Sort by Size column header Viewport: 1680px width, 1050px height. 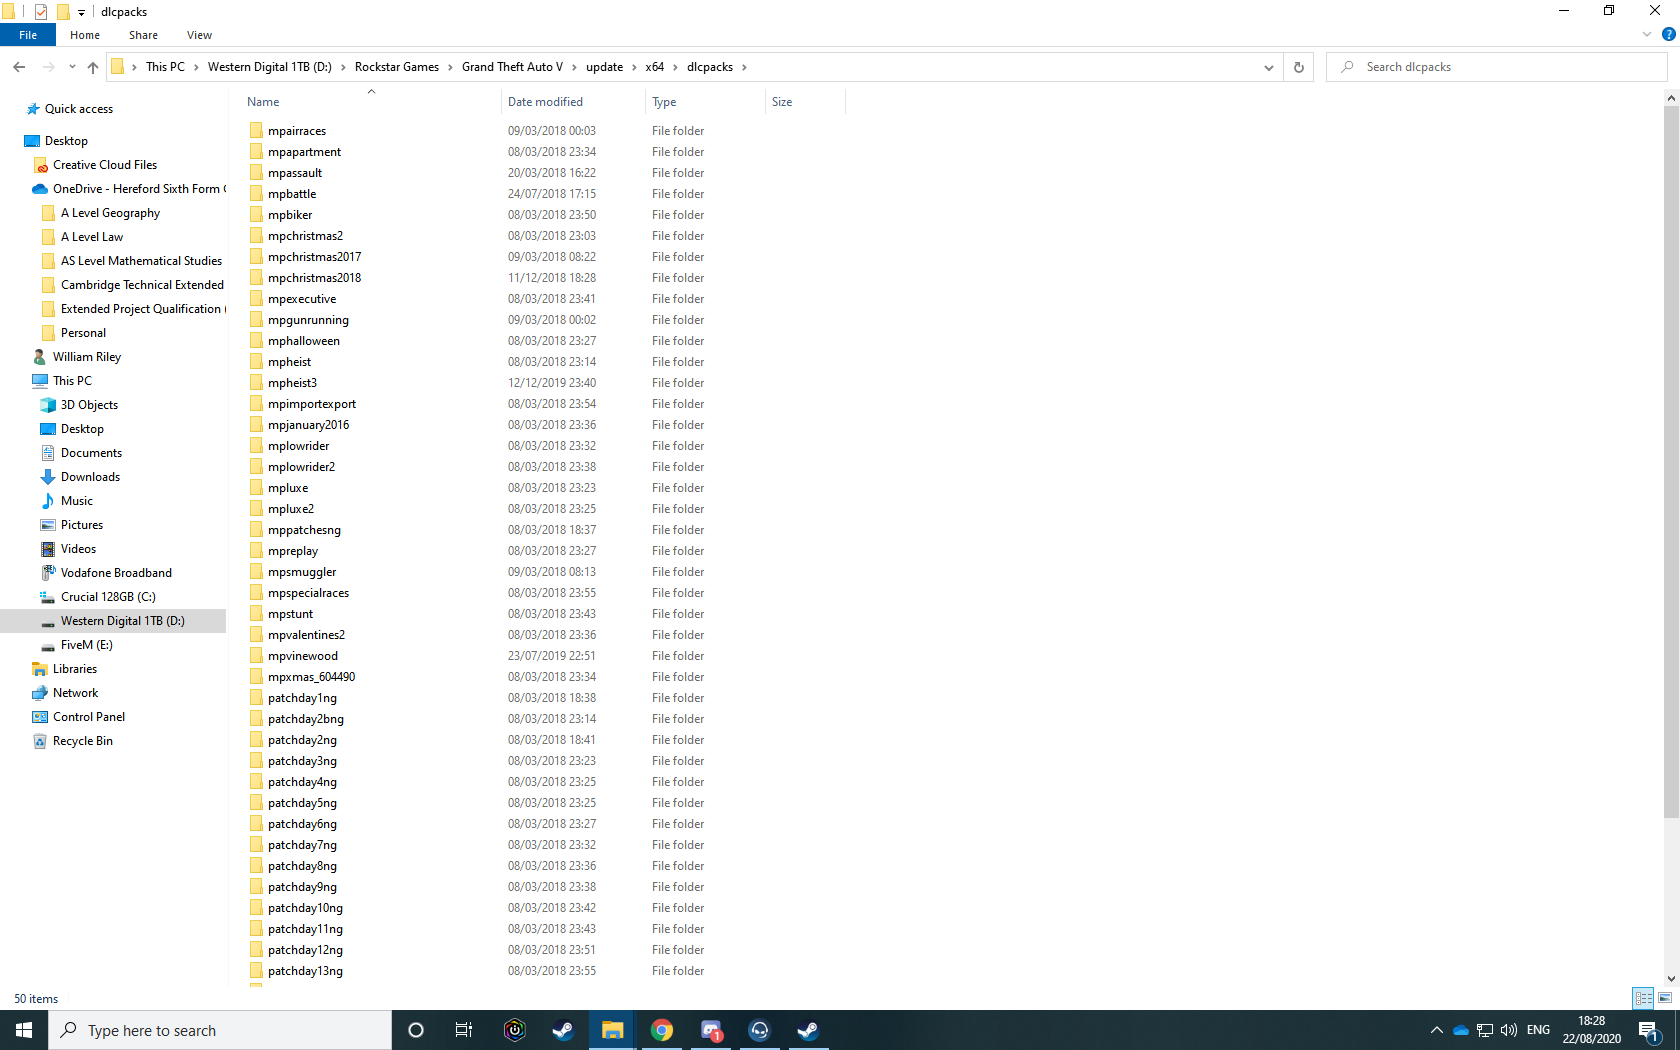[x=805, y=102]
